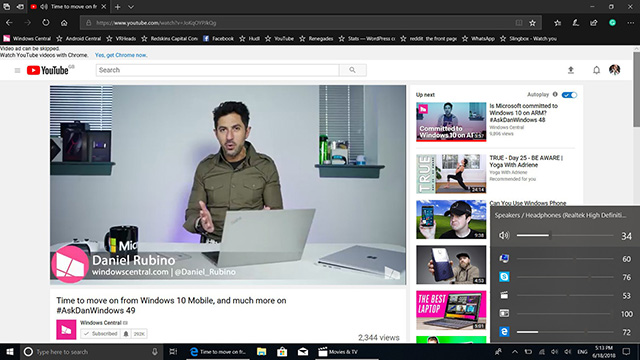Upload a video using the upload icon

571,70
